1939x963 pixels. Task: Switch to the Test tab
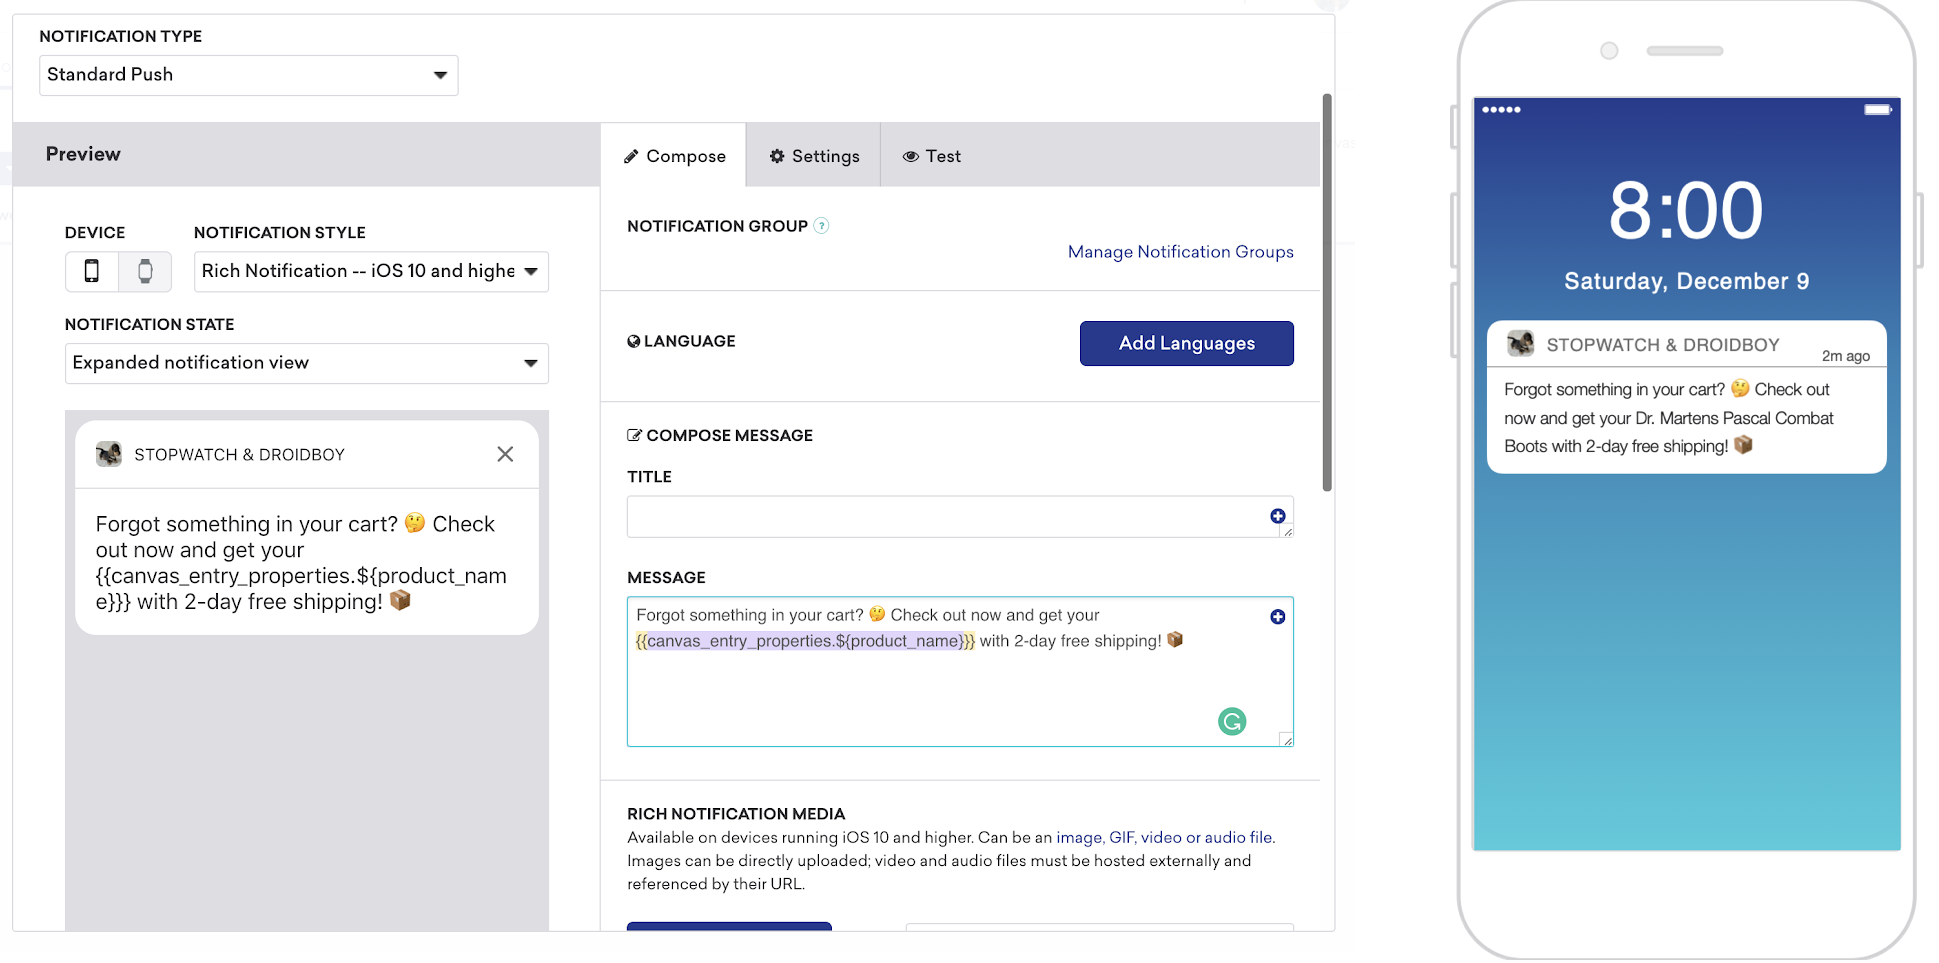(x=931, y=156)
